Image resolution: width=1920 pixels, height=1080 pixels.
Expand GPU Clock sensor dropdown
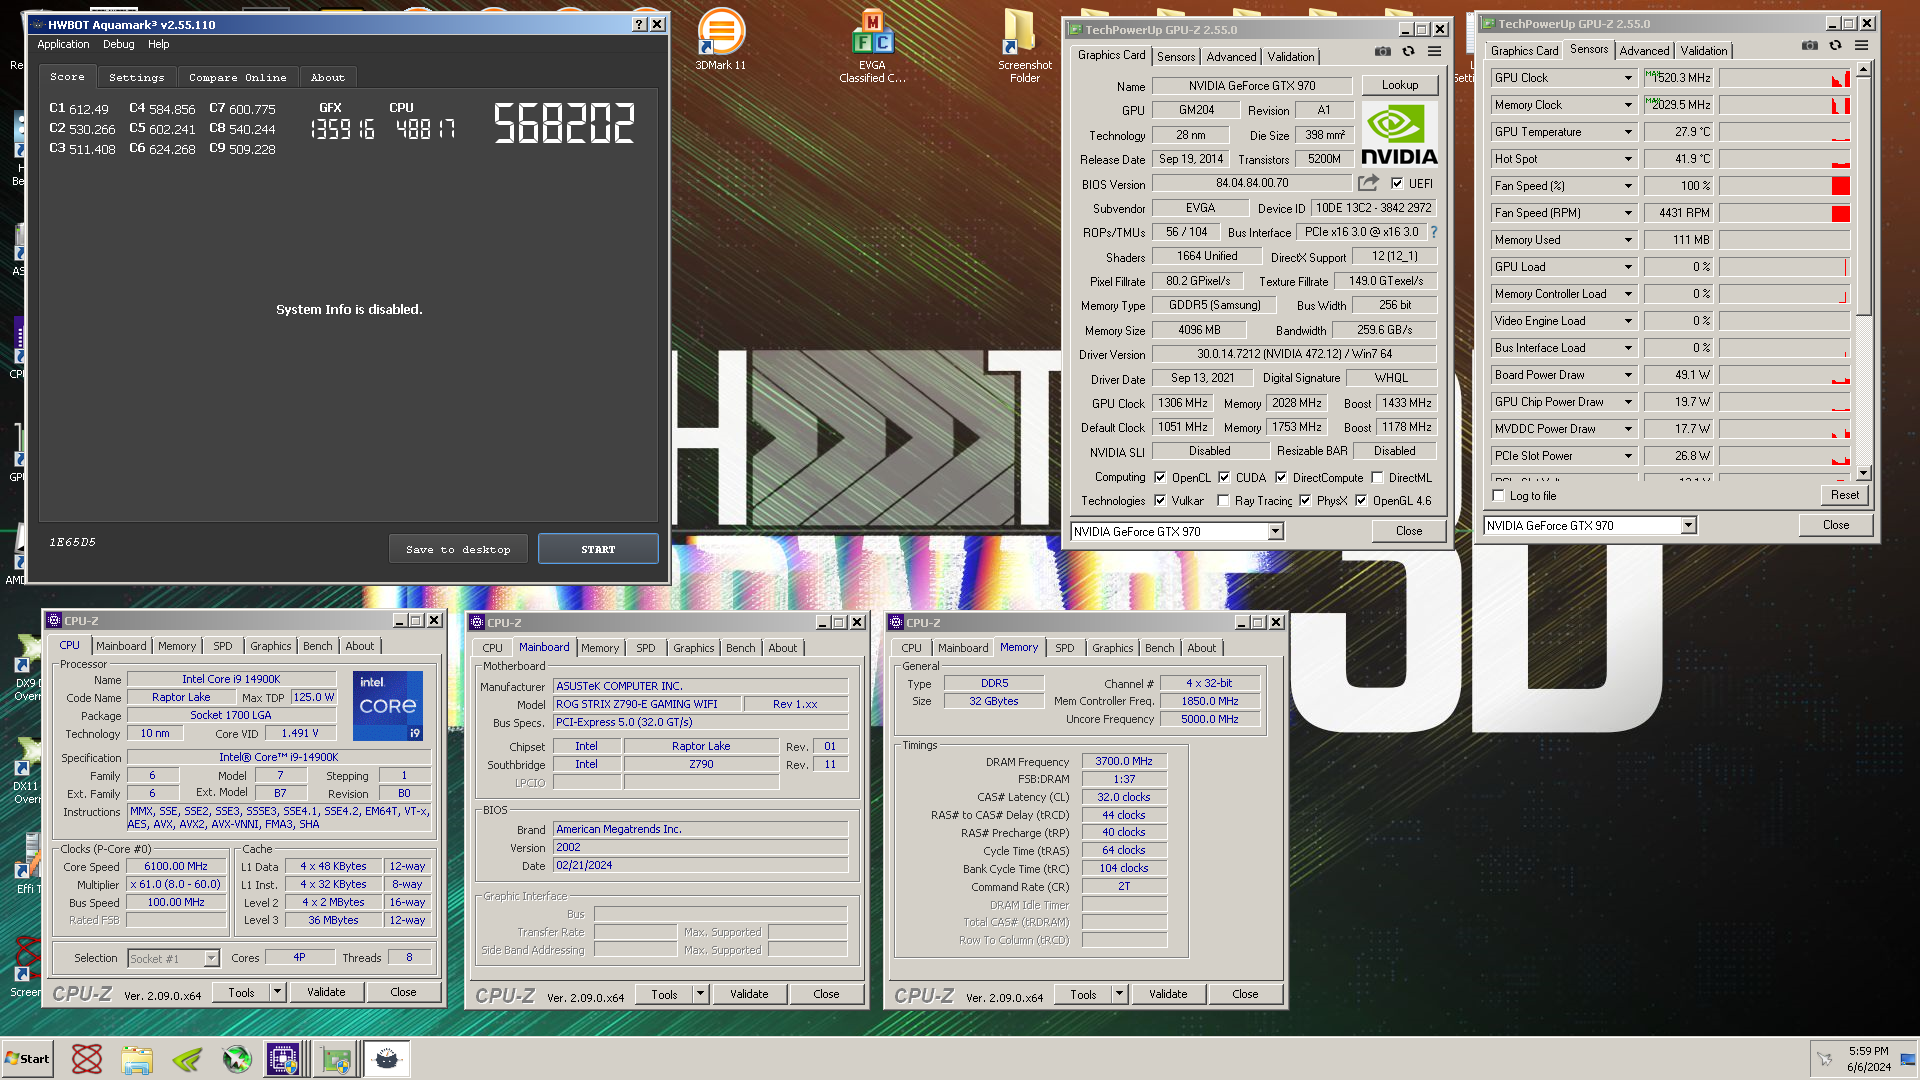tap(1628, 78)
